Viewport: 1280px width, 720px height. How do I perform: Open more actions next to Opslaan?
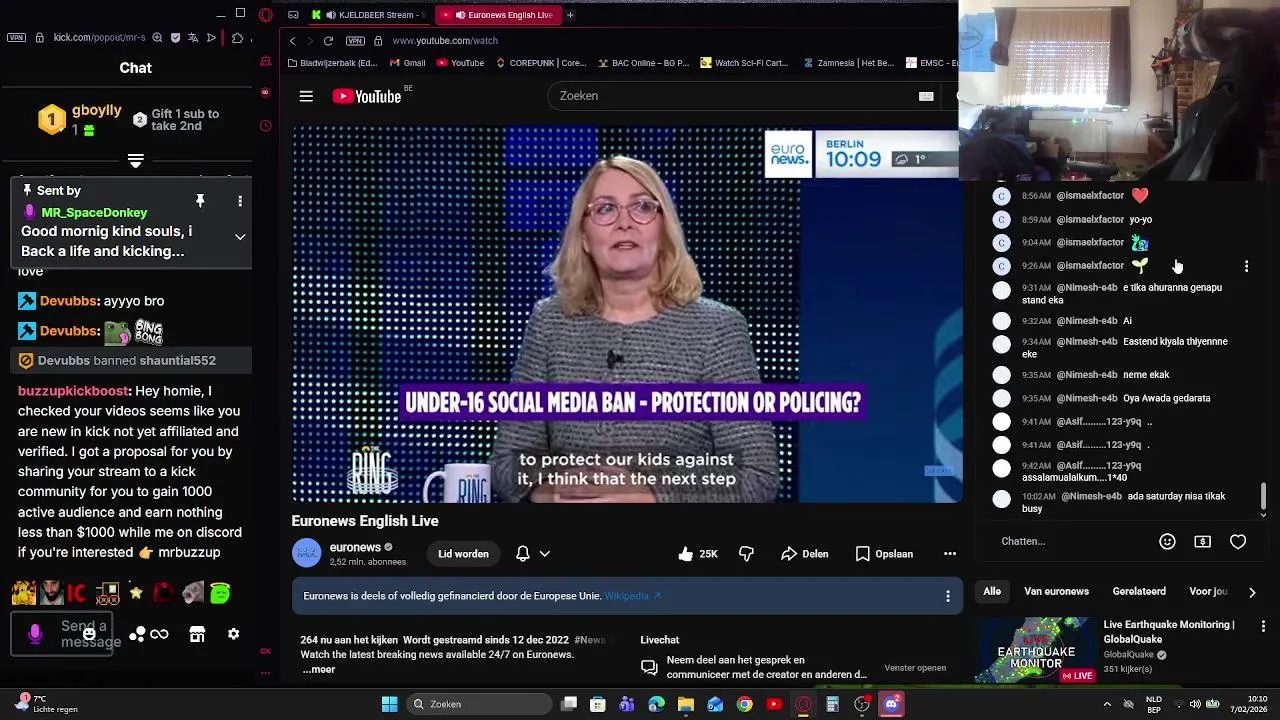pos(950,554)
